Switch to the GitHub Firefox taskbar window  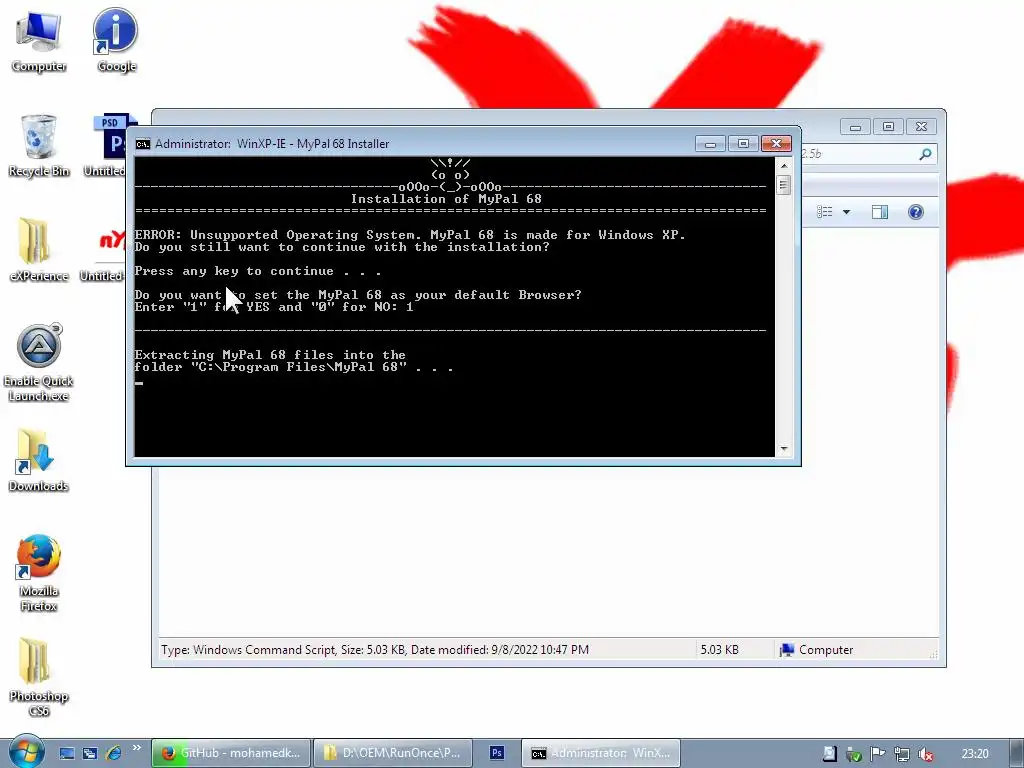click(231, 753)
